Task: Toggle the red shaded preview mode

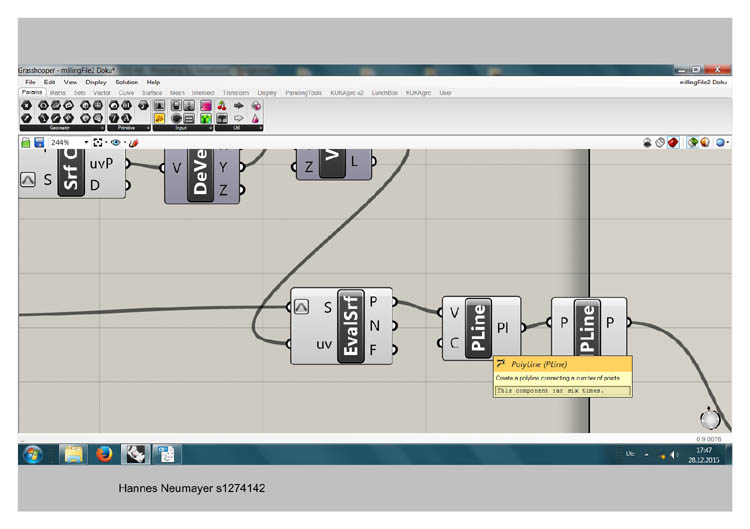Action: (x=673, y=143)
